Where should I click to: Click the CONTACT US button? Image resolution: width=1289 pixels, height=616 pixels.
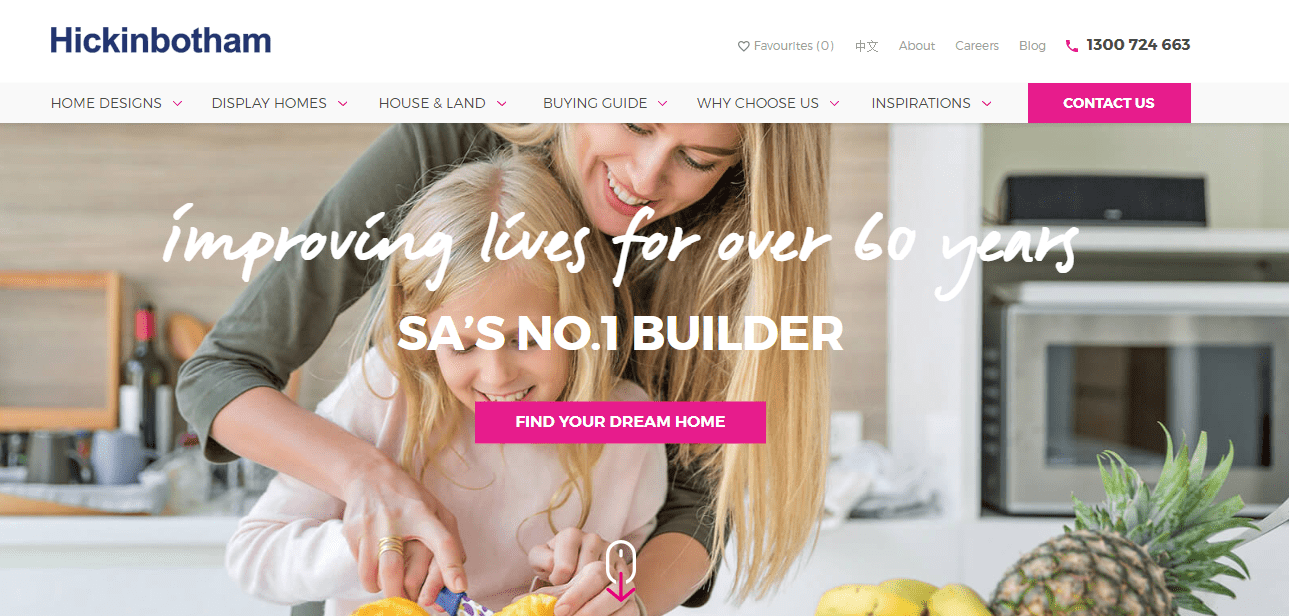(1109, 103)
